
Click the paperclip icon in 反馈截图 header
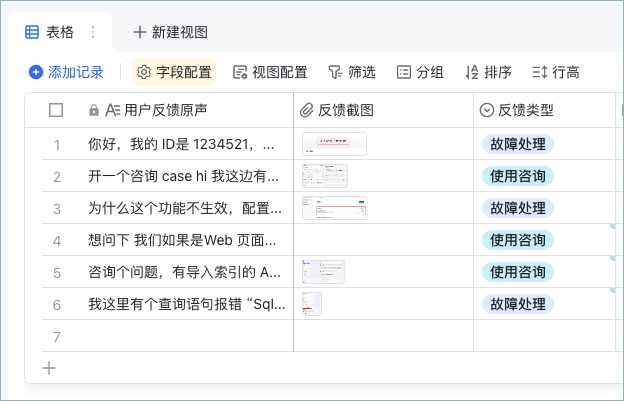[306, 110]
